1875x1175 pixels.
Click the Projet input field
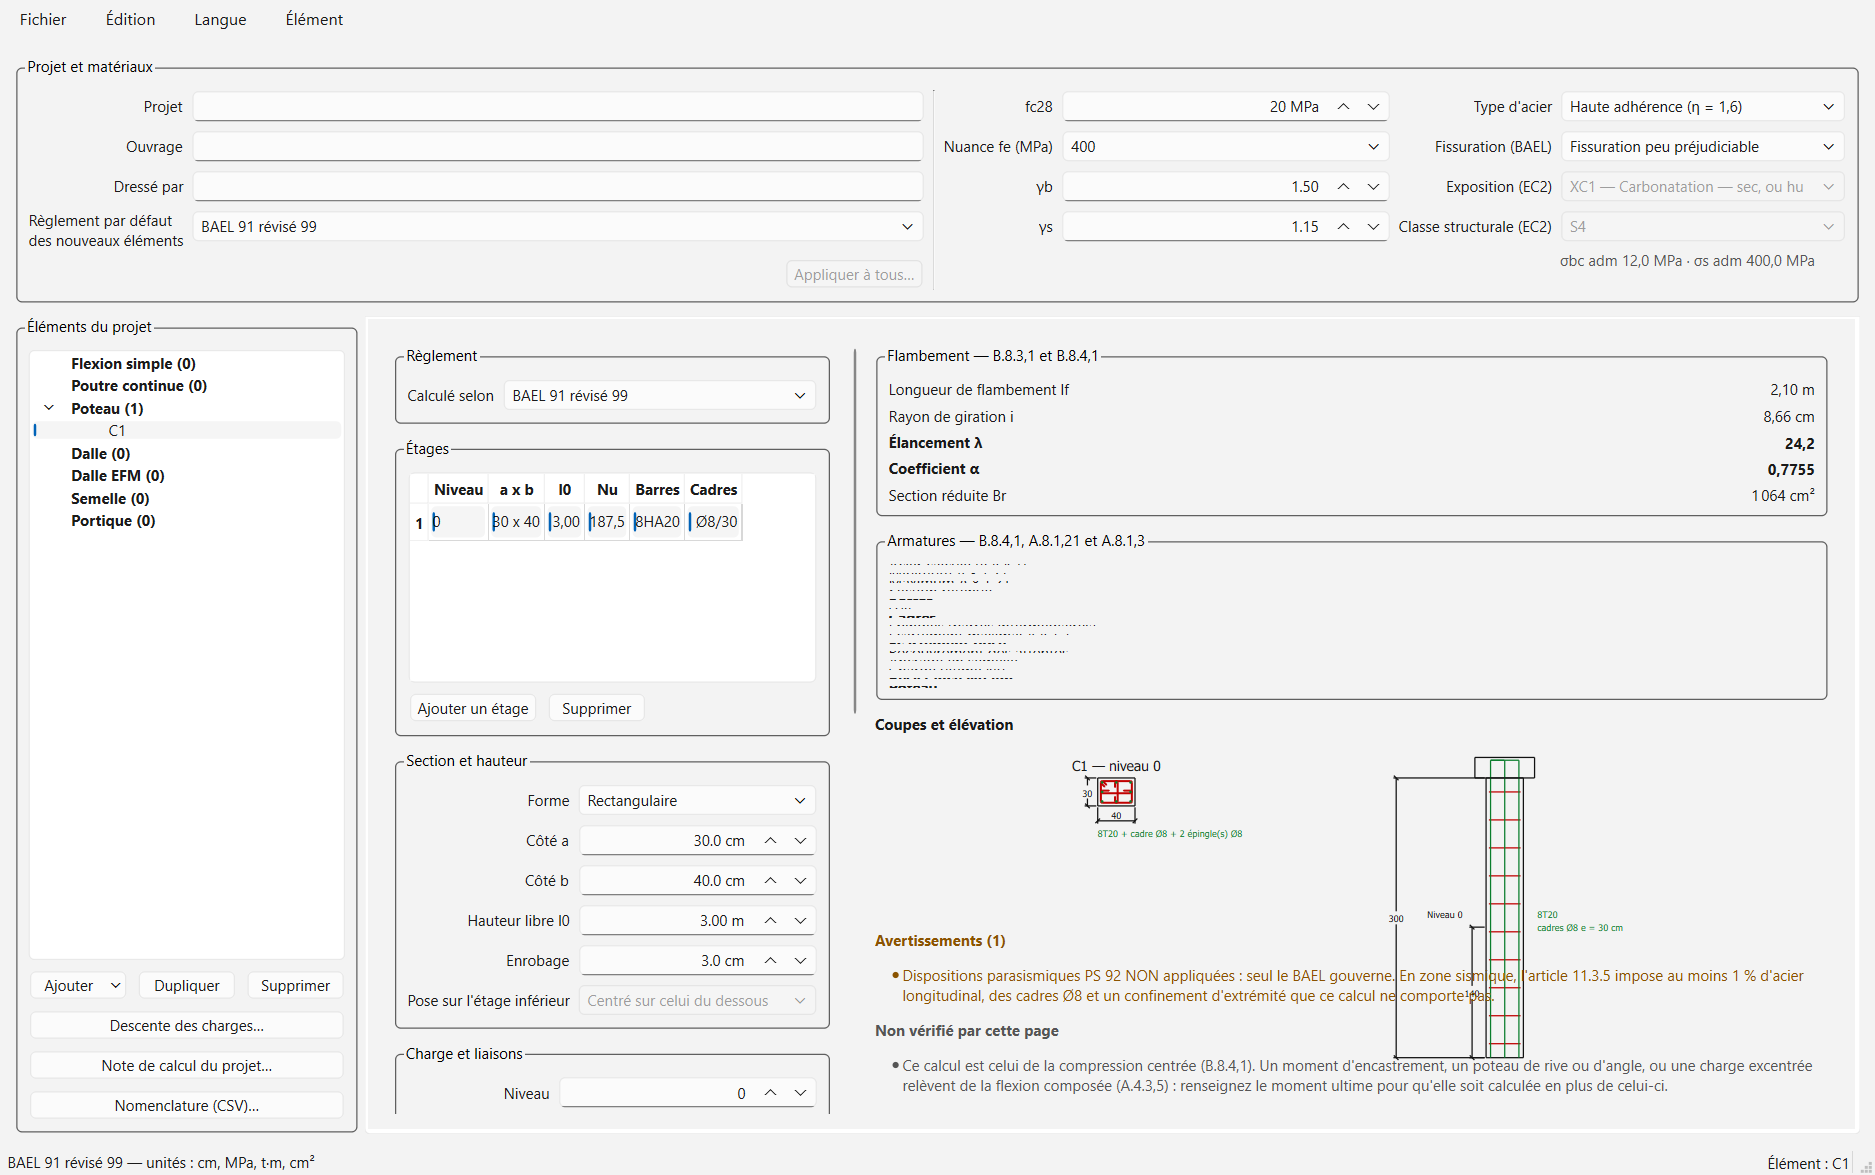point(558,106)
